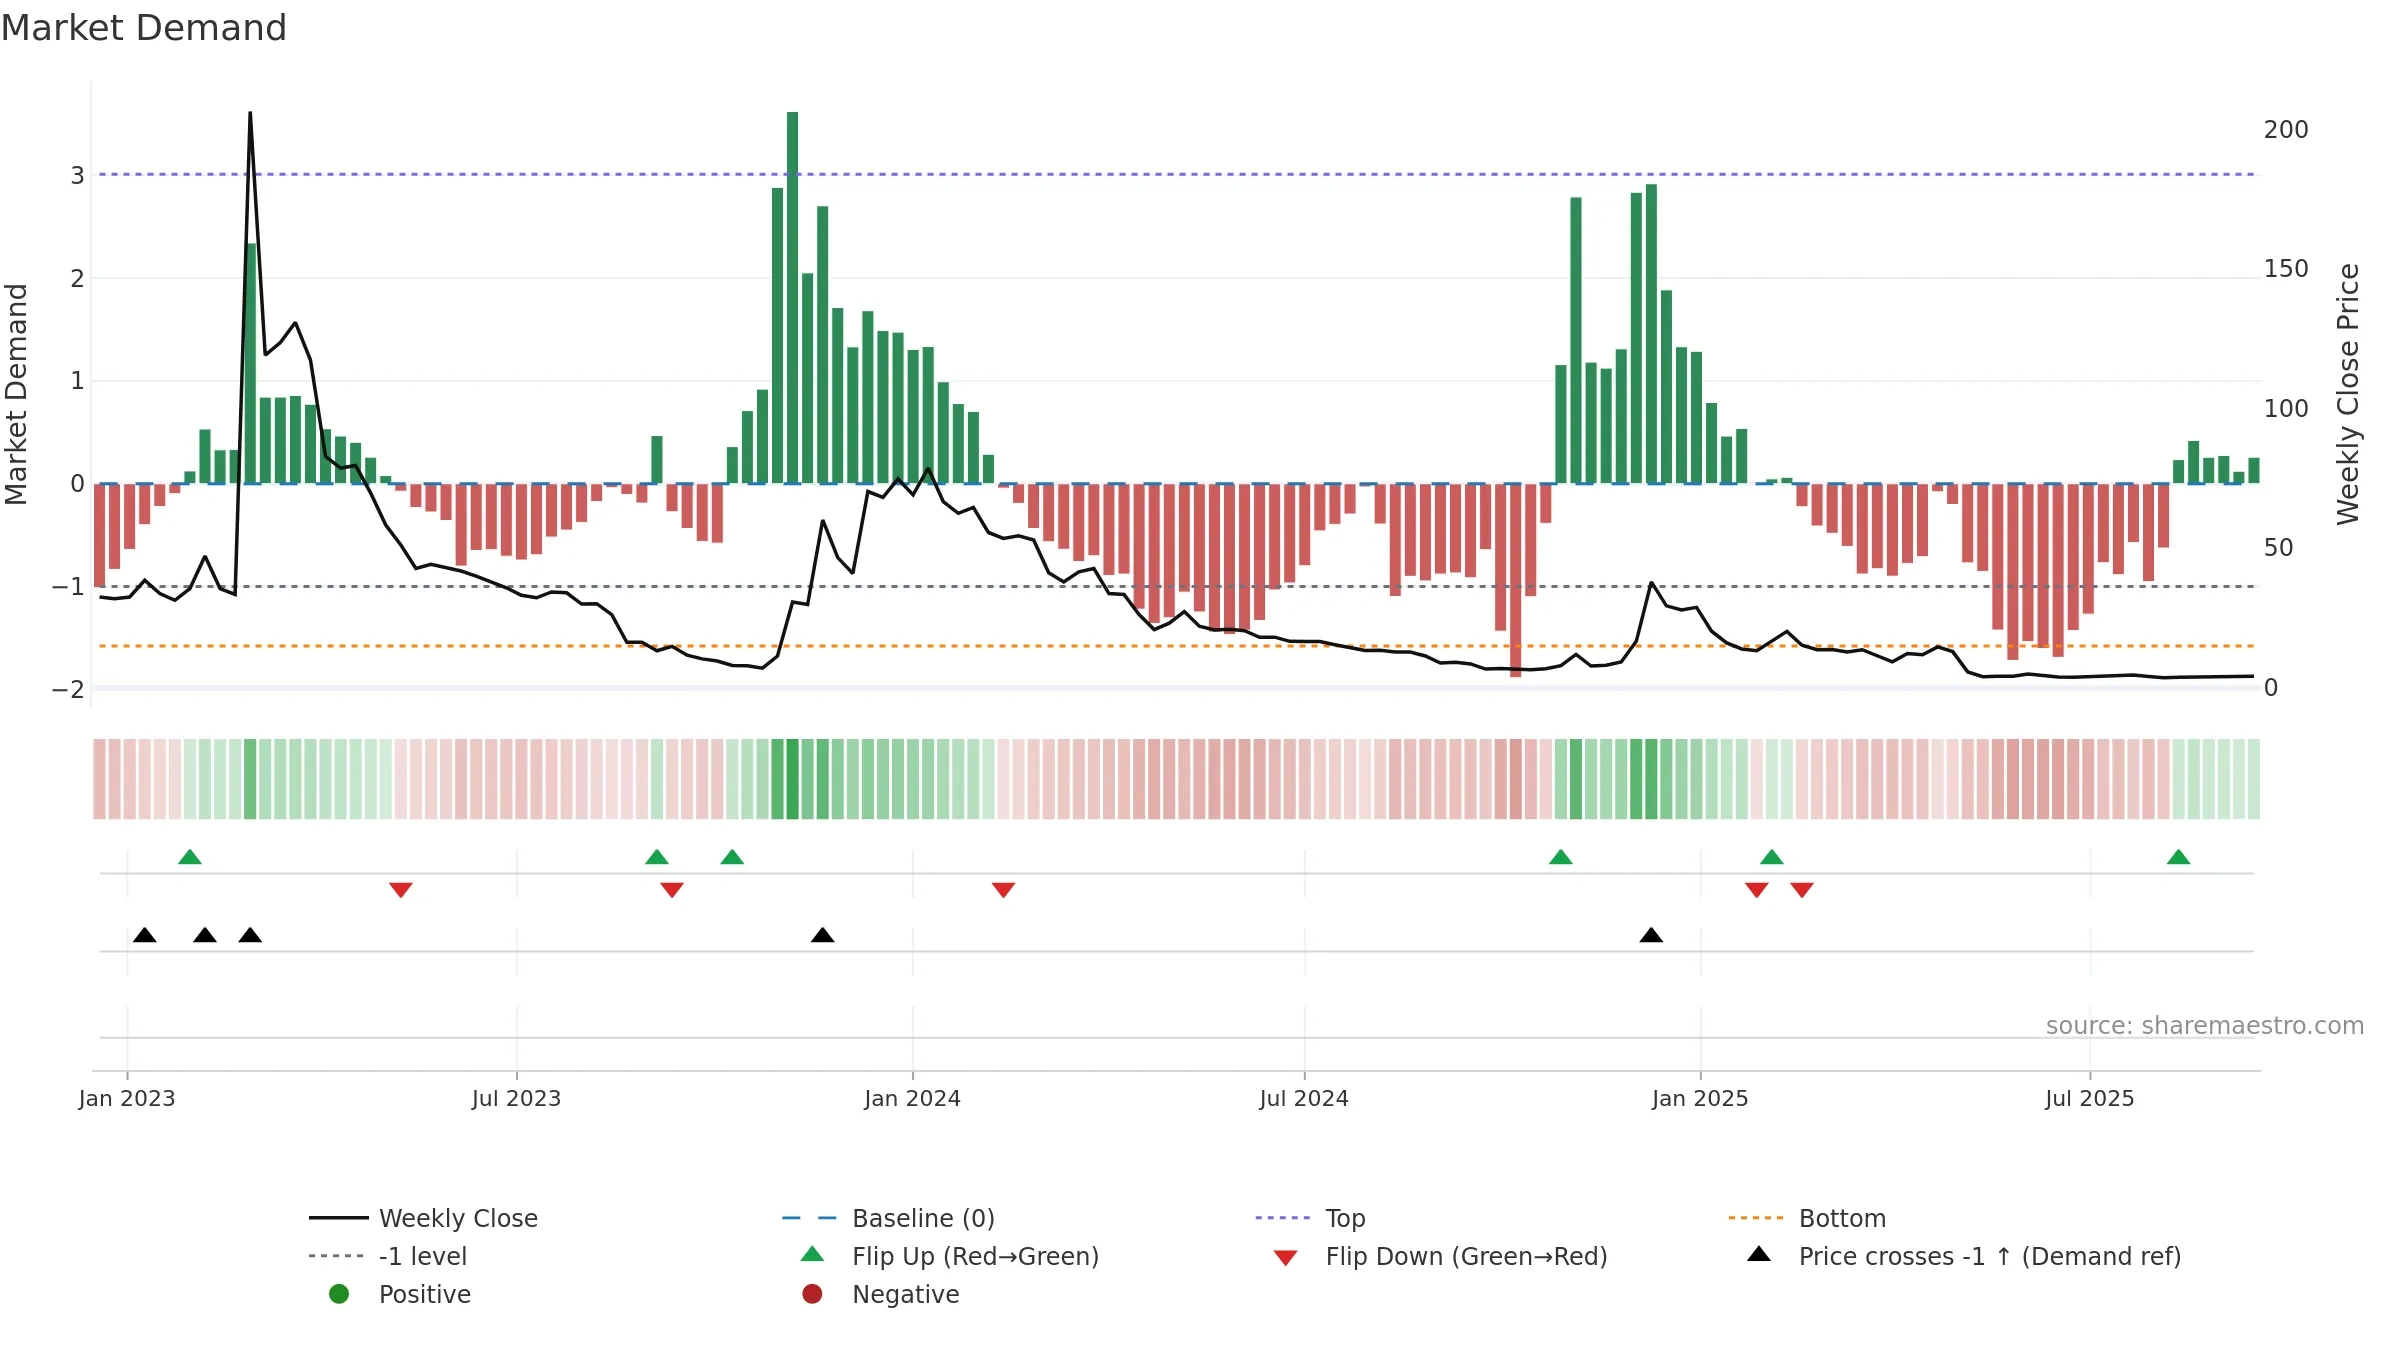Select the last green Flip Up marker after Jul 2025
2400x1350 pixels.
(x=2179, y=857)
